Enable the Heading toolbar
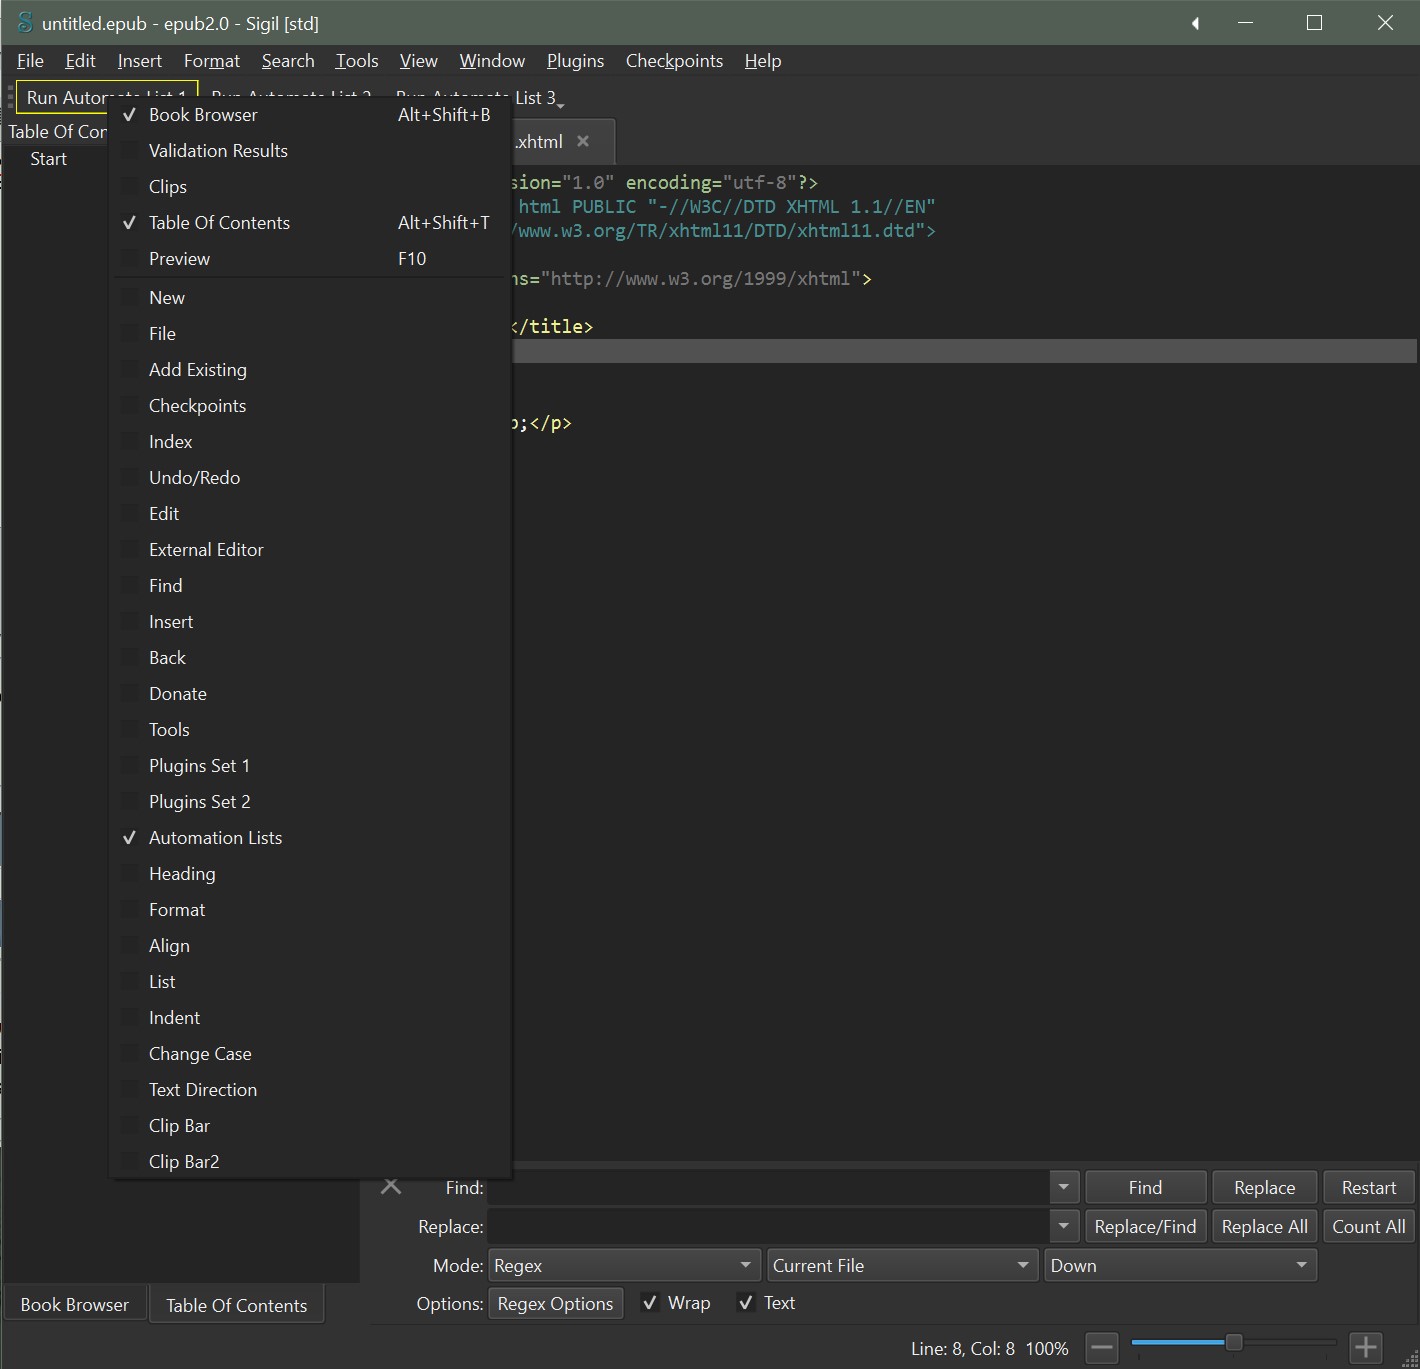The image size is (1420, 1369). pos(310,874)
